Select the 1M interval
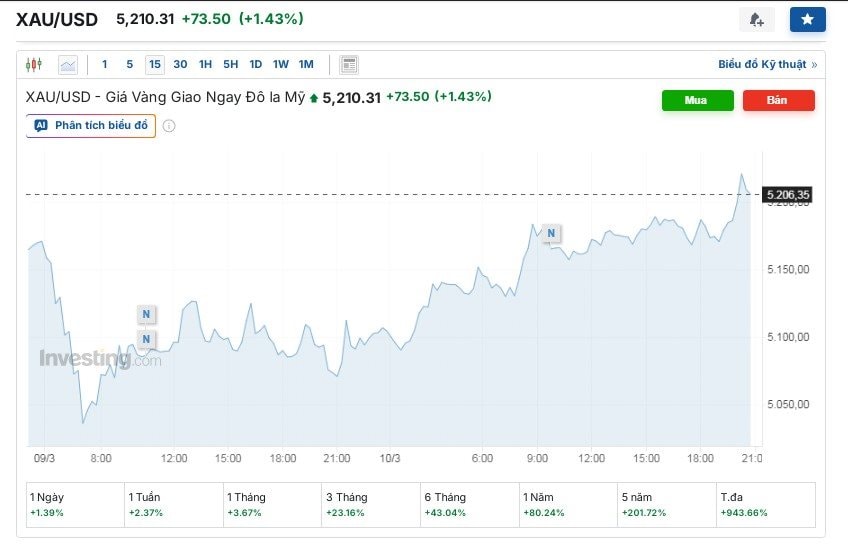848x557 pixels. pos(306,65)
